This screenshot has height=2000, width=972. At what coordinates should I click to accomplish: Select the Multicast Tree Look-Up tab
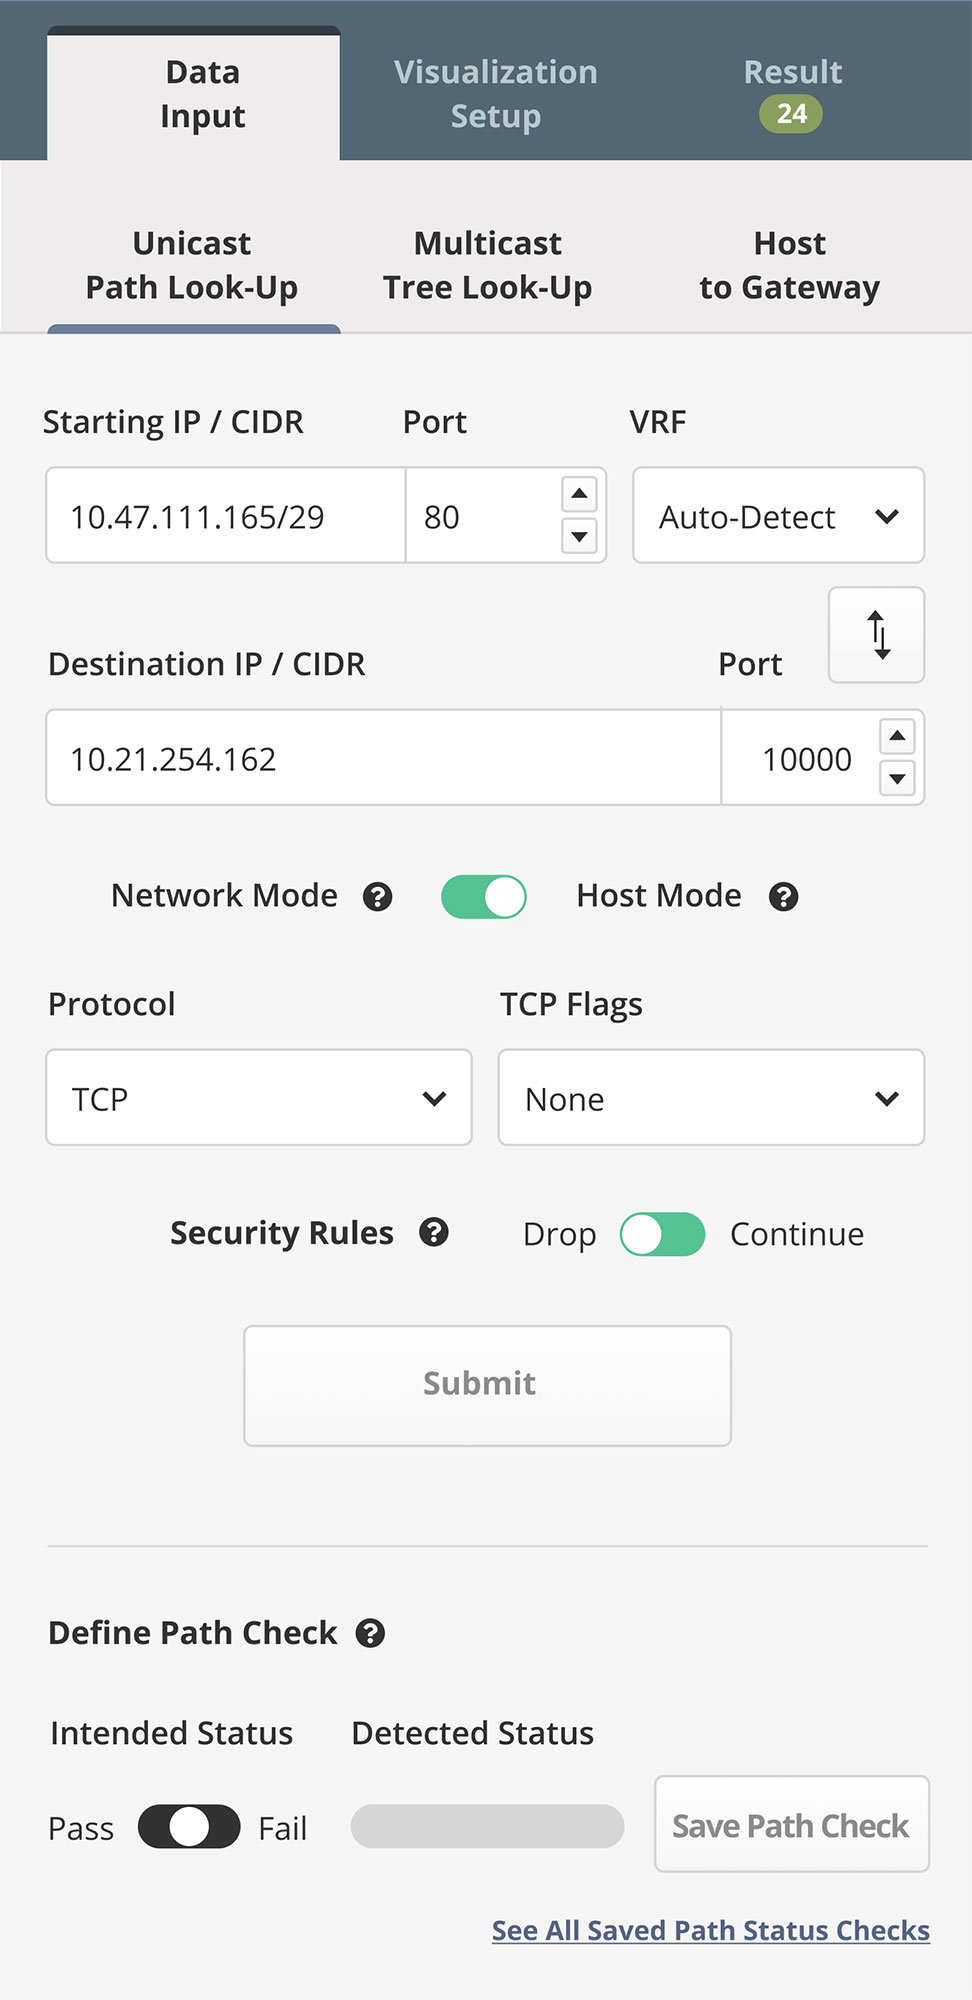(487, 265)
